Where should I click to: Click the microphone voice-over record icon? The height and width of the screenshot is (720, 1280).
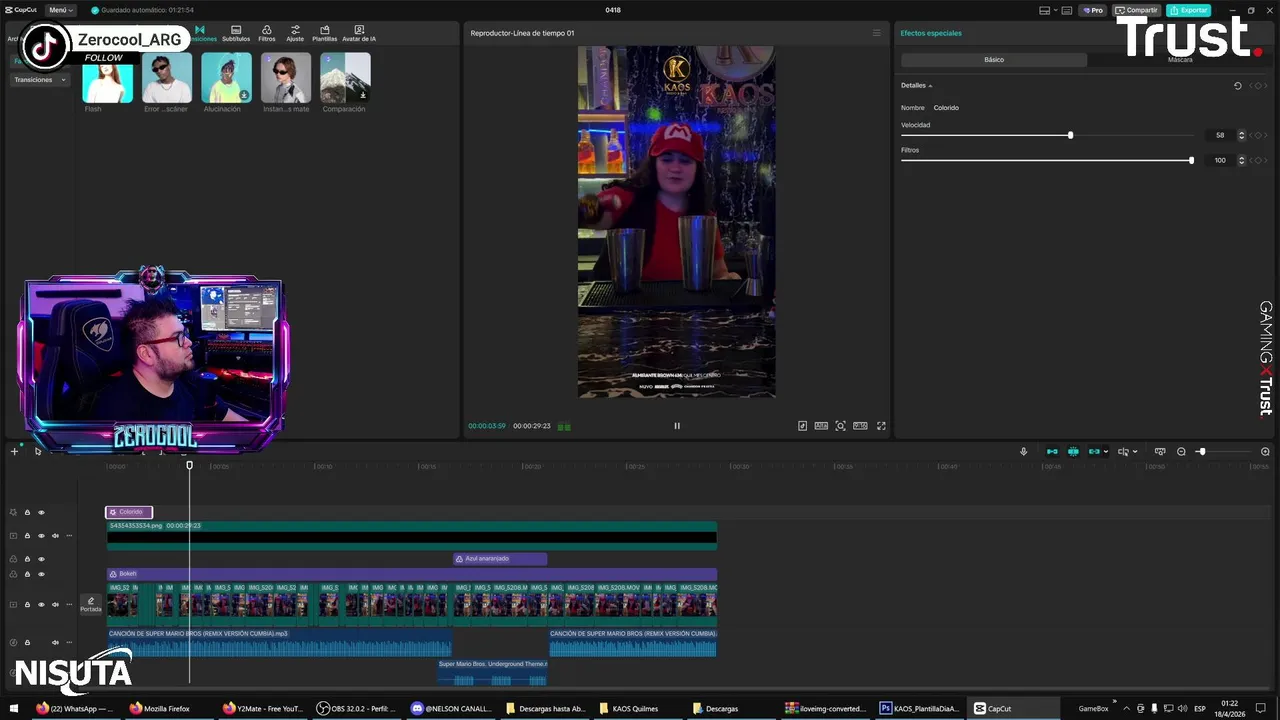[1023, 452]
